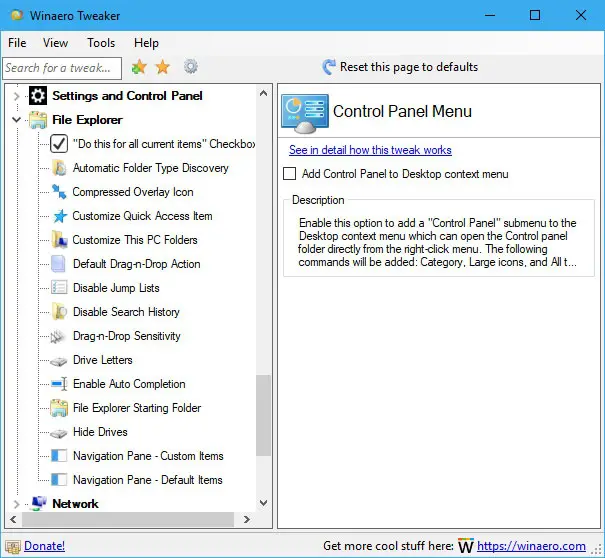Visit the https://winaero.com link
Screen dimensions: 605x558
531,546
